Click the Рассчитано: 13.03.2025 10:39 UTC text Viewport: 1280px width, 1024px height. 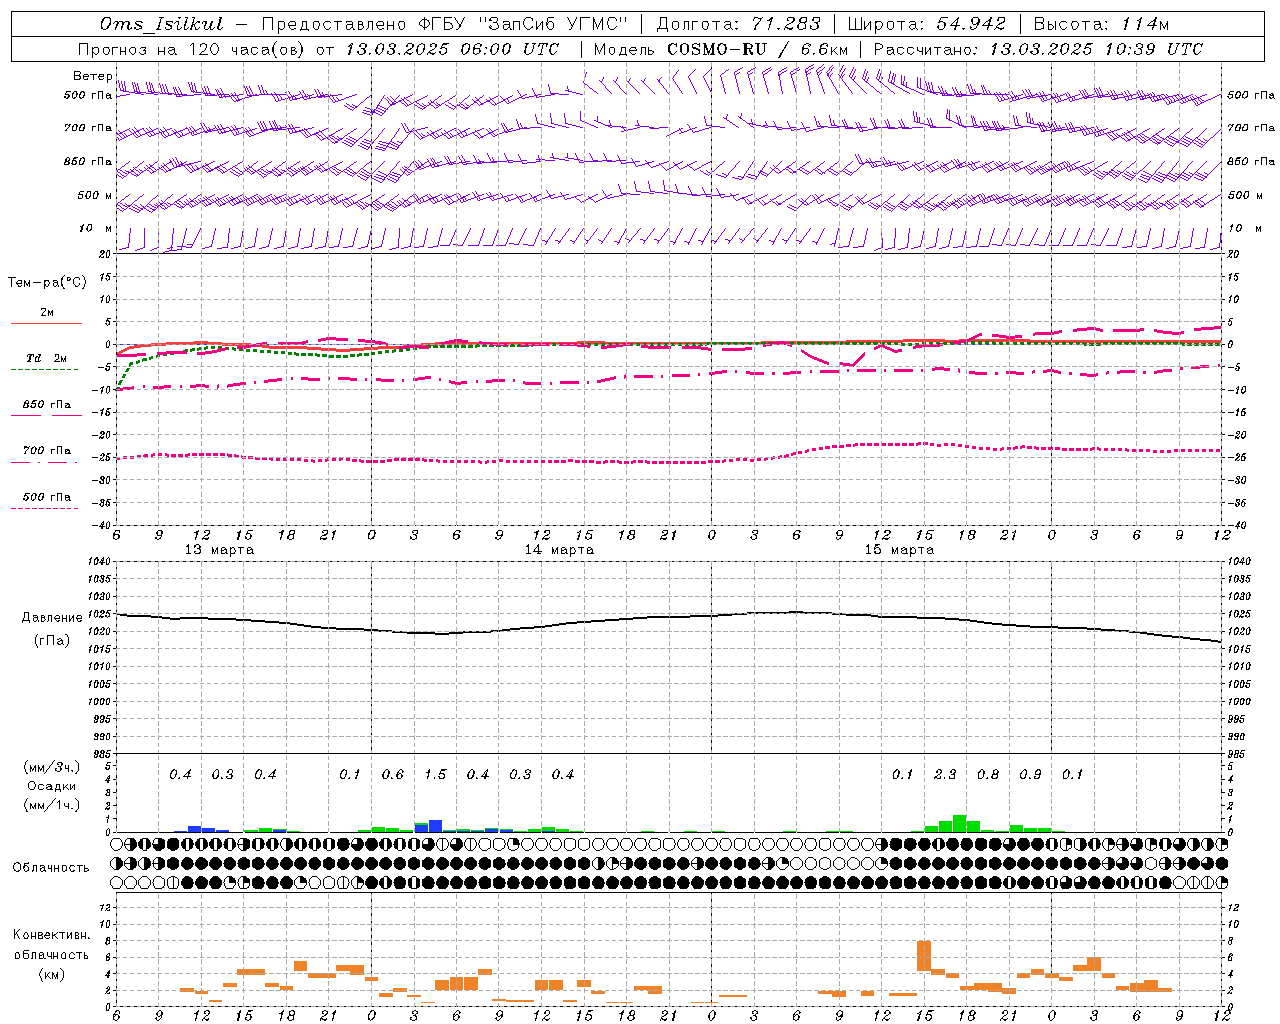1038,49
